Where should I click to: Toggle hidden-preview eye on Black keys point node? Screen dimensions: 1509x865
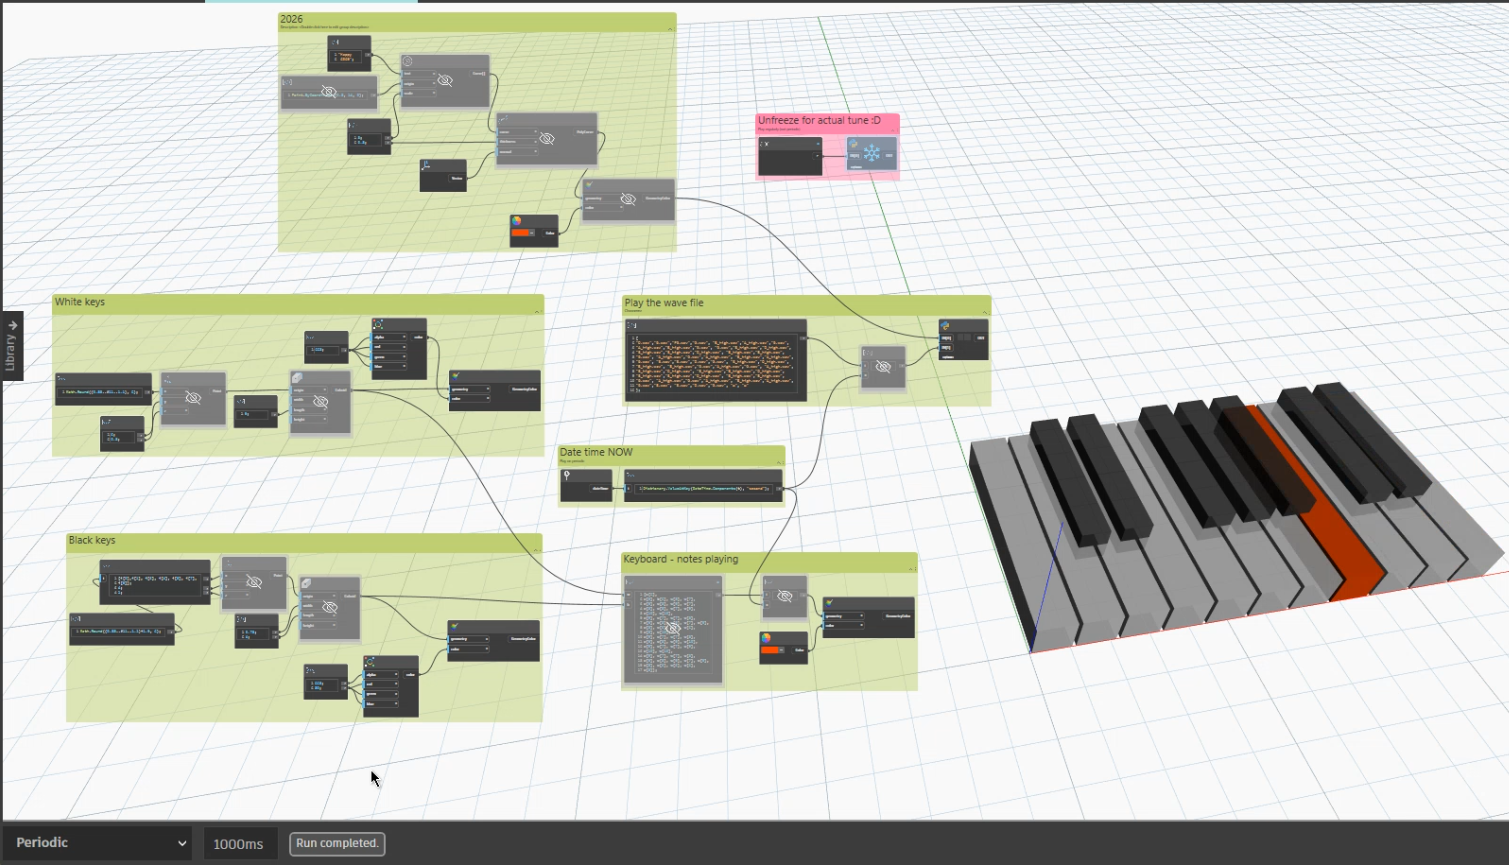[254, 582]
